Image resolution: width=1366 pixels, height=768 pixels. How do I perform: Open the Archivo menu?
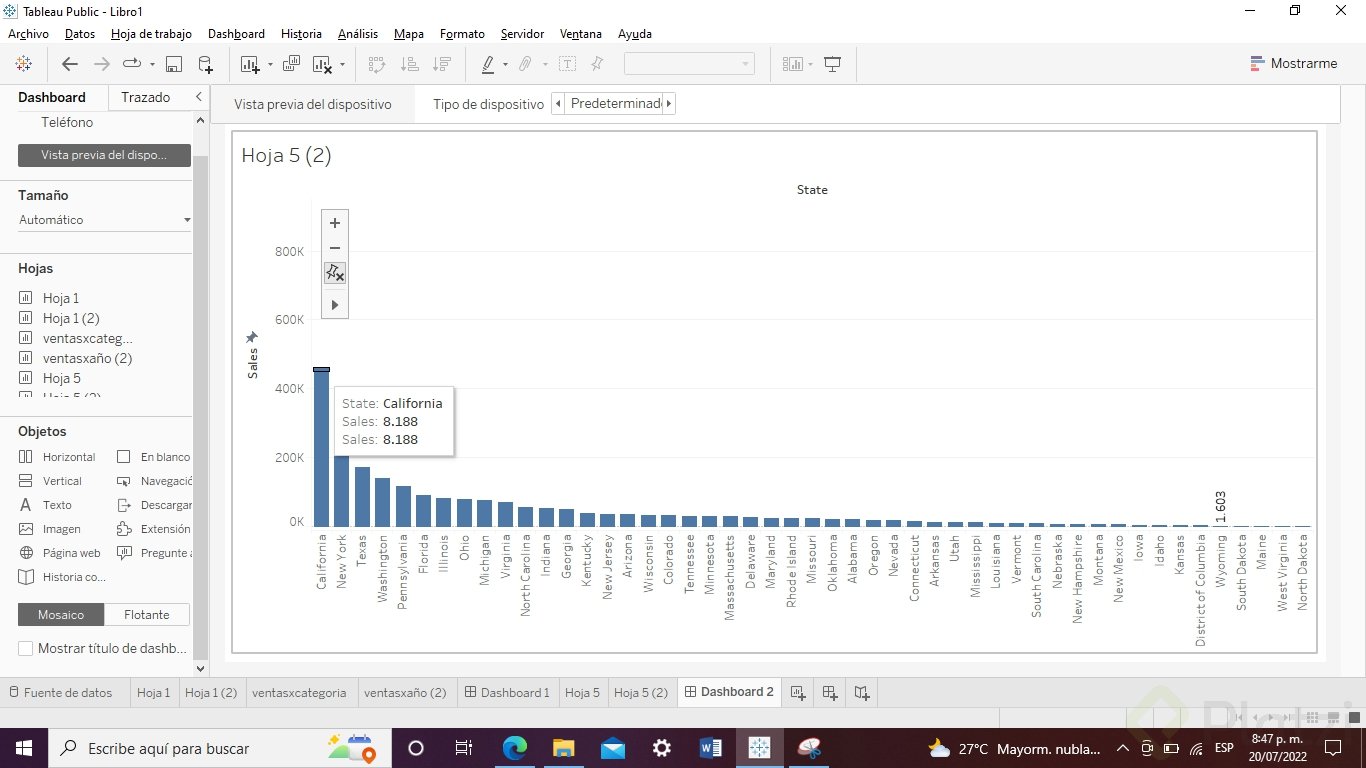(28, 34)
